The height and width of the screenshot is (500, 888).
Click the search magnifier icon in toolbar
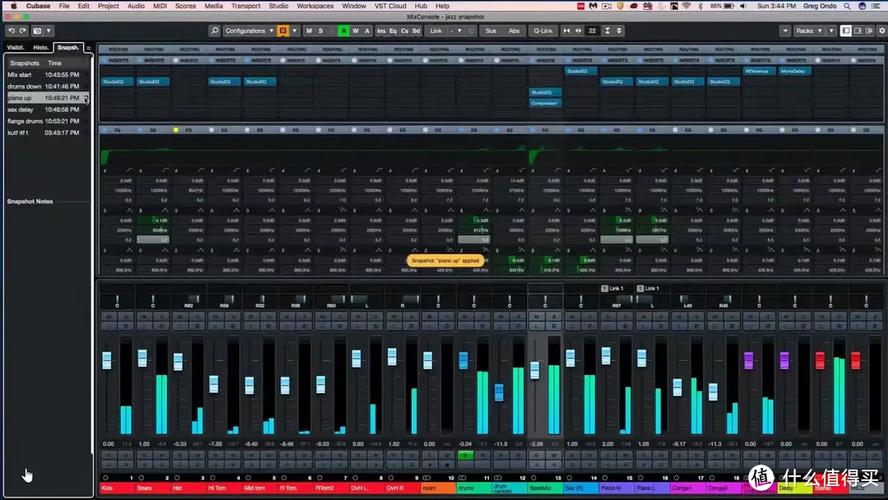click(x=215, y=31)
